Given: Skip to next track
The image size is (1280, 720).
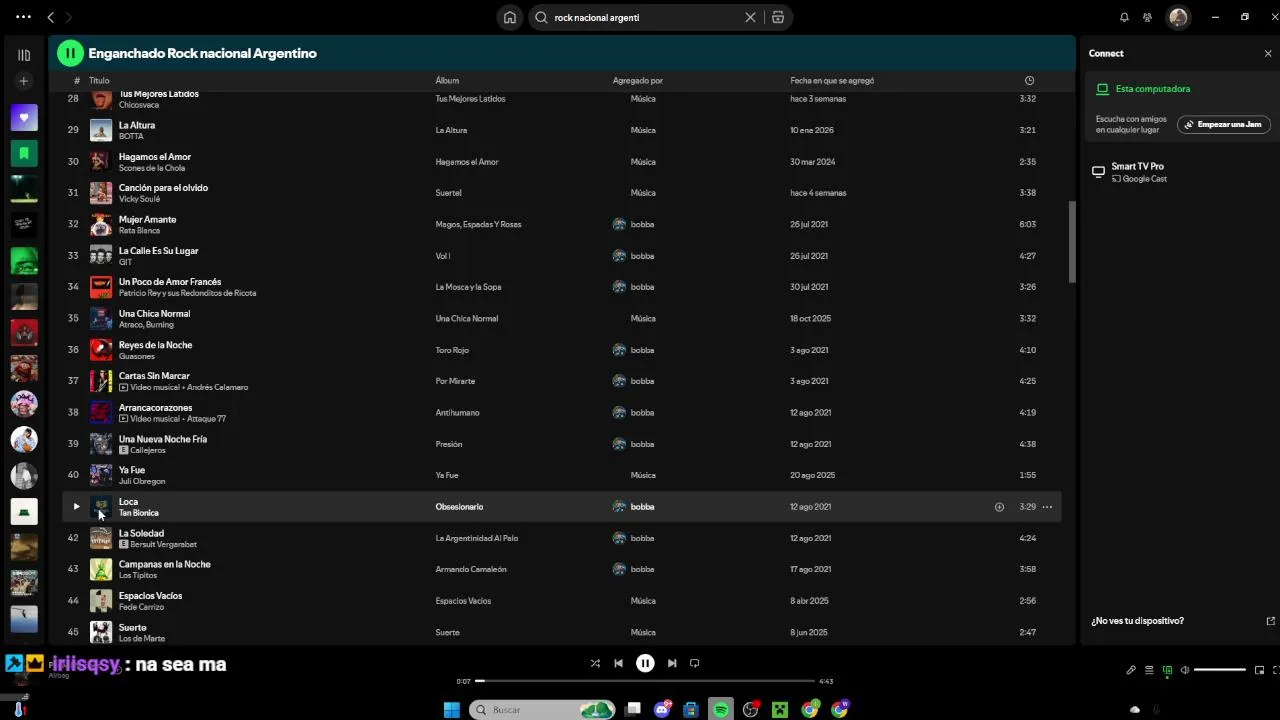Looking at the screenshot, I should (672, 663).
